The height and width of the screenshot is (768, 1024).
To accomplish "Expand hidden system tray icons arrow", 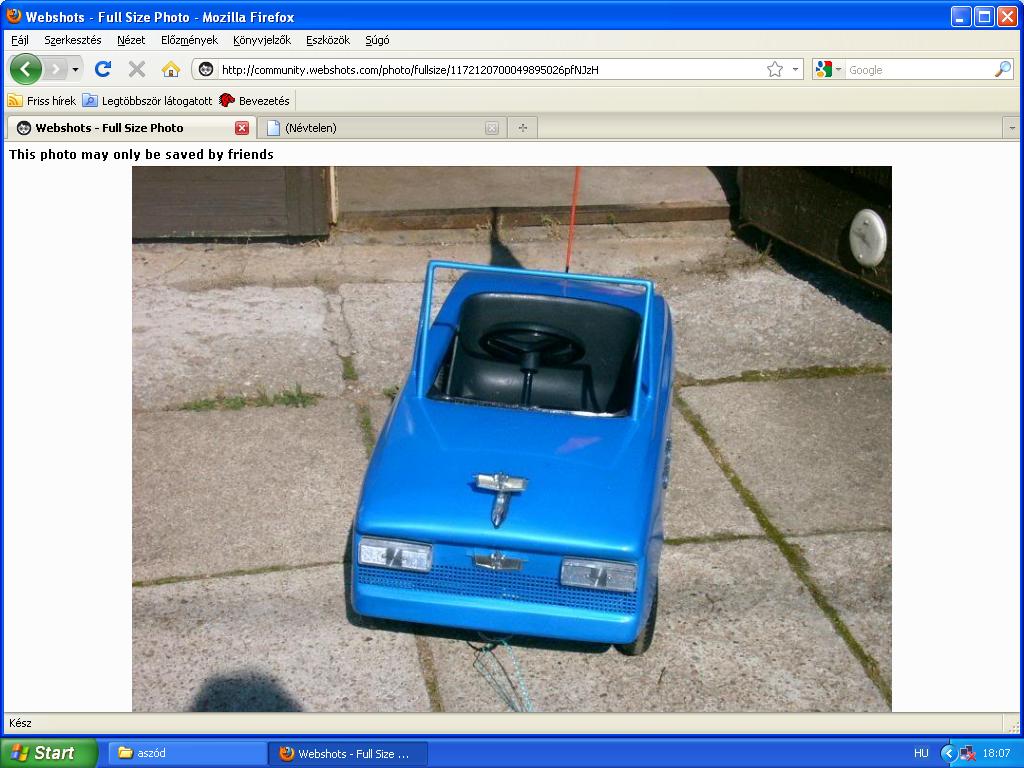I will [x=948, y=753].
